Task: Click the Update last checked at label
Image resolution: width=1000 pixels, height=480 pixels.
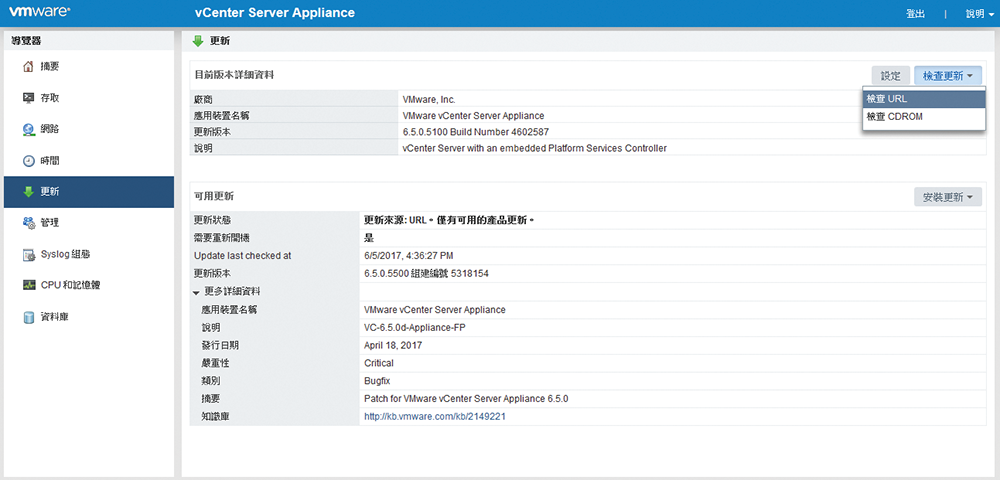Action: pos(242,256)
